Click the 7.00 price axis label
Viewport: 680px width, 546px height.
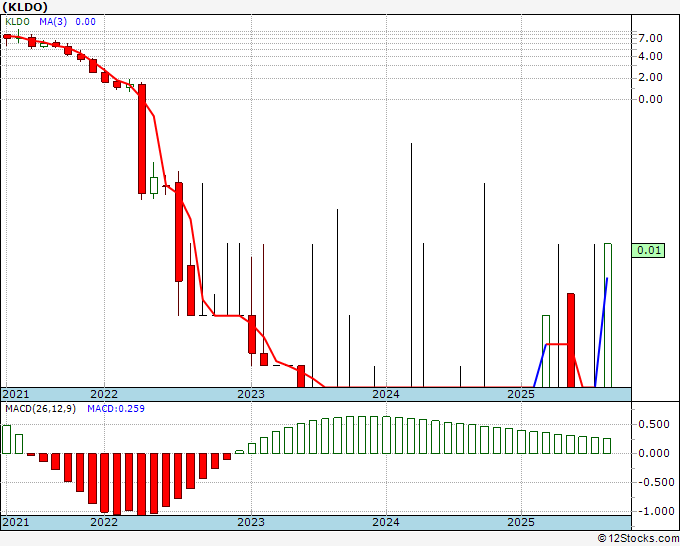(x=650, y=38)
